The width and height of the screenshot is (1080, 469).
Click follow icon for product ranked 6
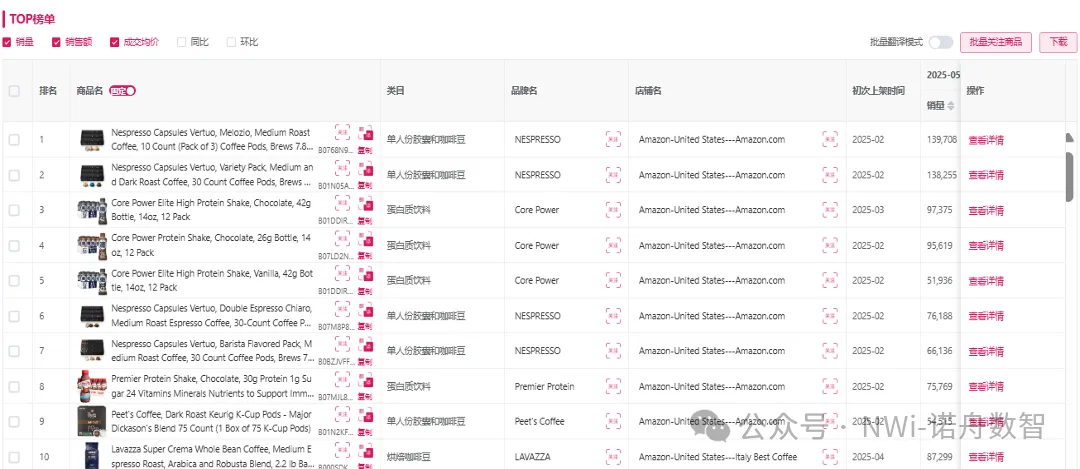[342, 309]
